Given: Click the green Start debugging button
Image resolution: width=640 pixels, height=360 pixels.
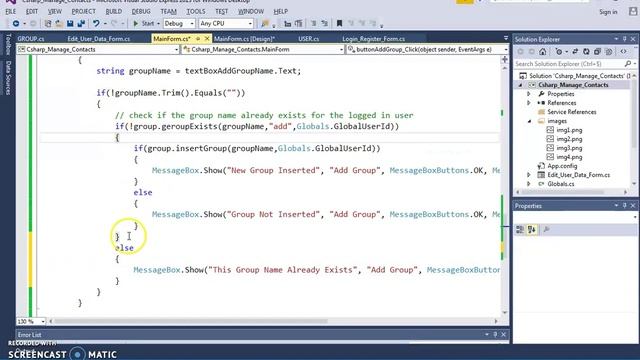Looking at the screenshot, I should [143, 24].
